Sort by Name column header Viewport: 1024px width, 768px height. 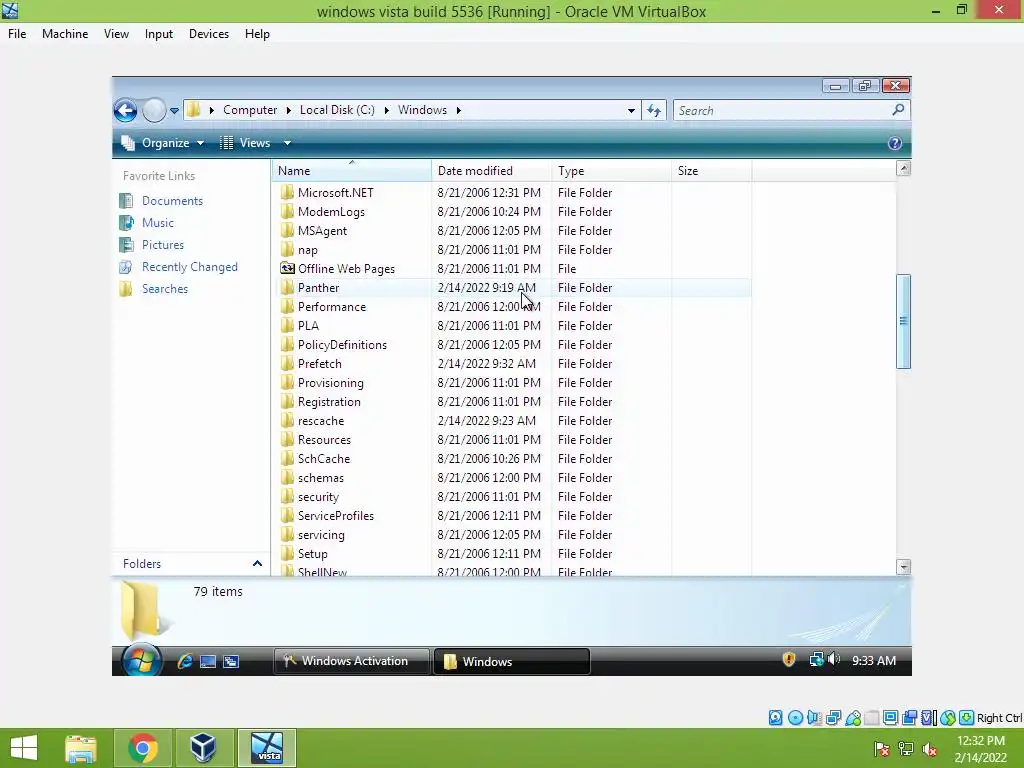[351, 170]
